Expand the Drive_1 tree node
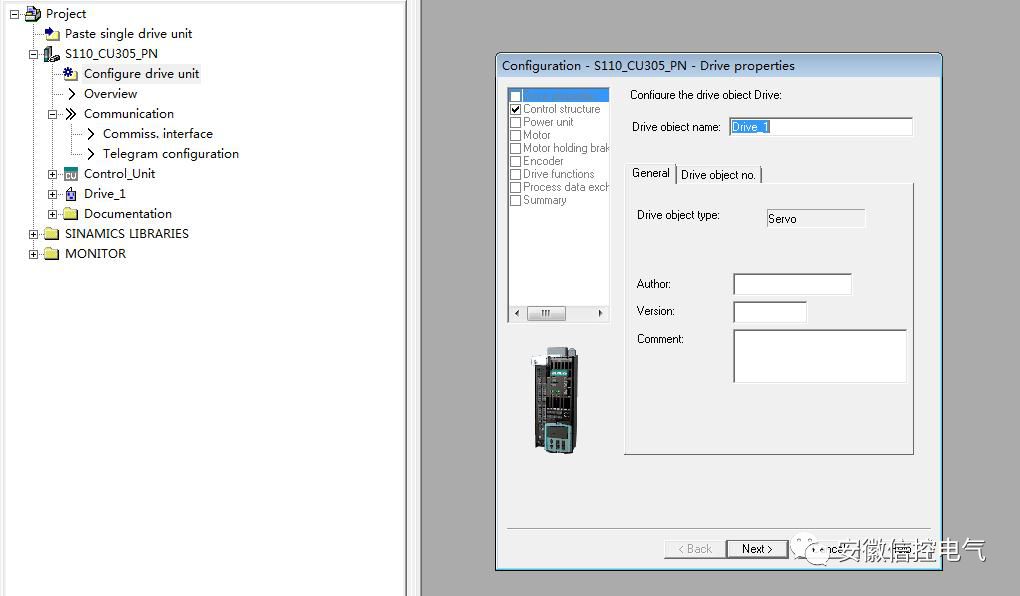The image size is (1020, 596). [52, 194]
